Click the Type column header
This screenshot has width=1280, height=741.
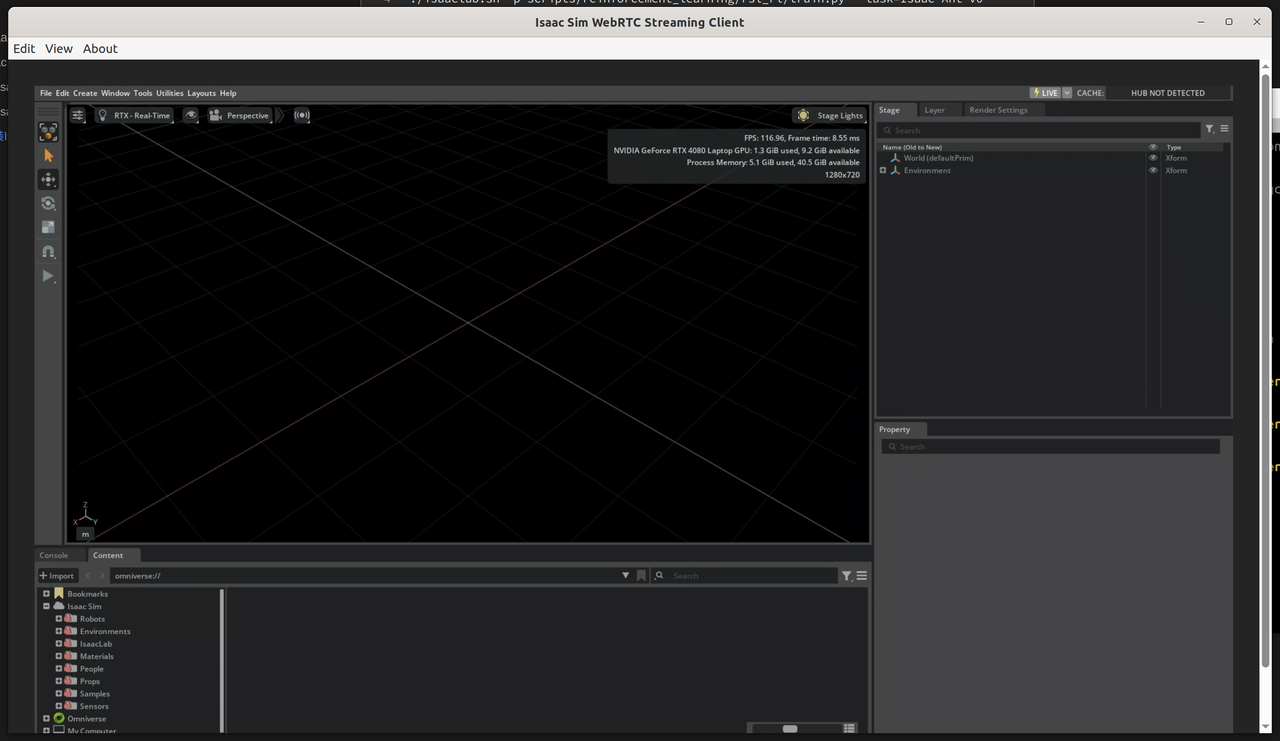(x=1174, y=147)
